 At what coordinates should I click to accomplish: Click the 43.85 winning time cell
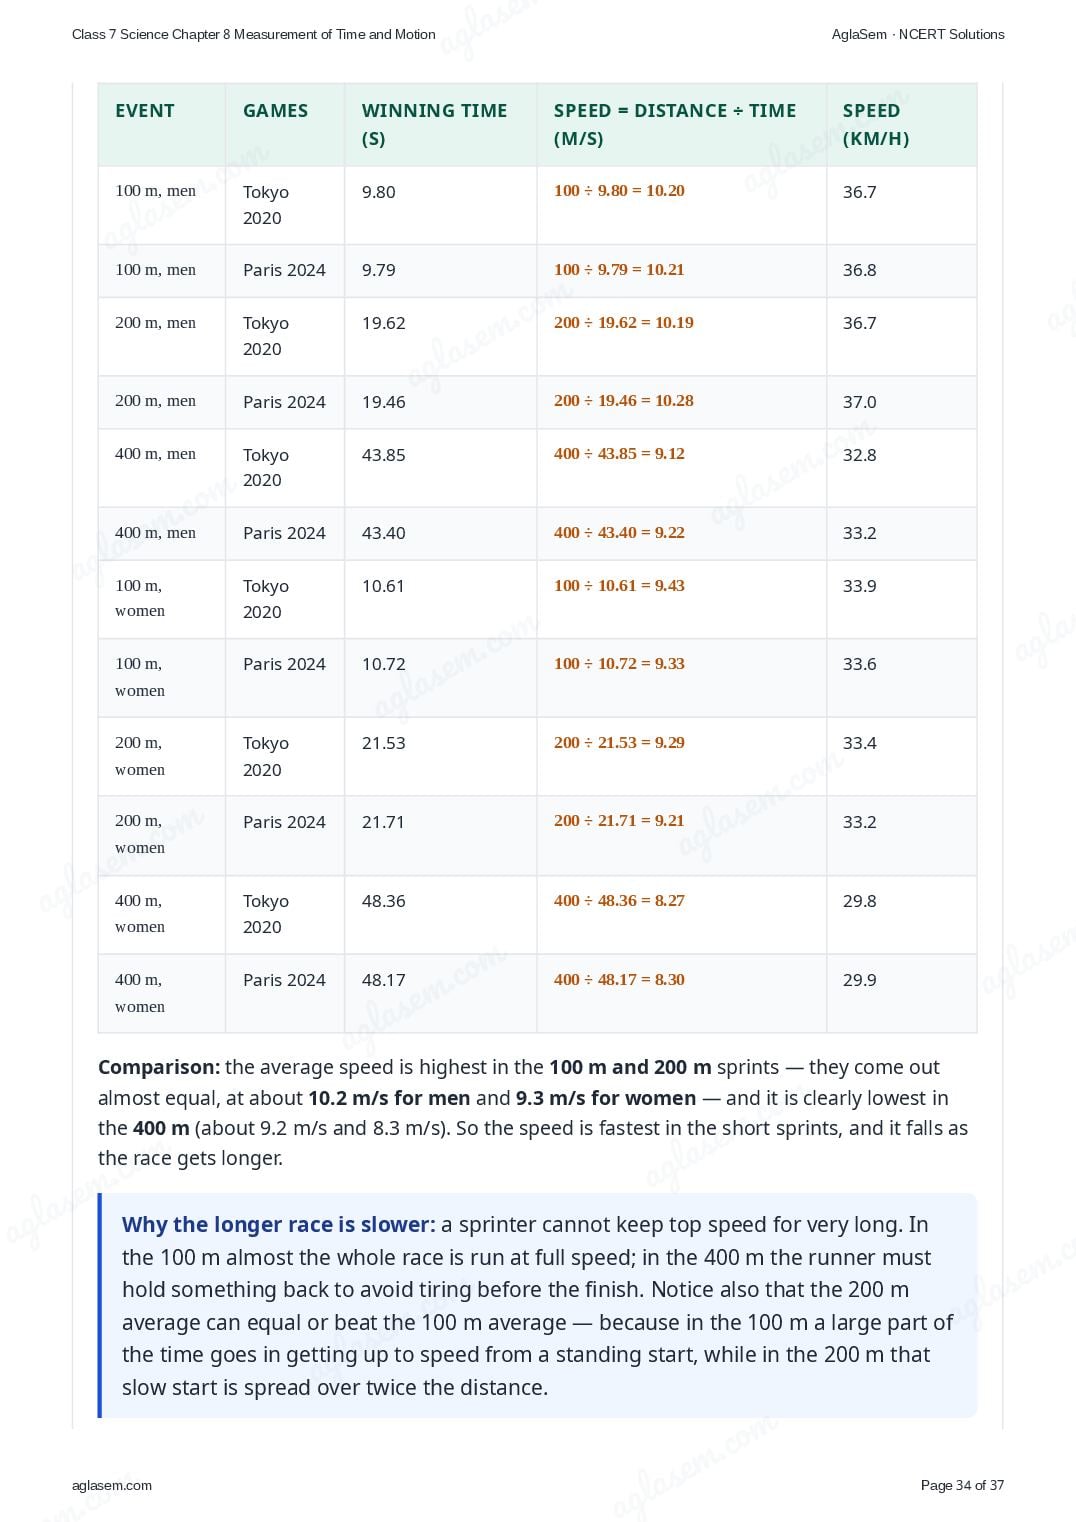click(384, 455)
